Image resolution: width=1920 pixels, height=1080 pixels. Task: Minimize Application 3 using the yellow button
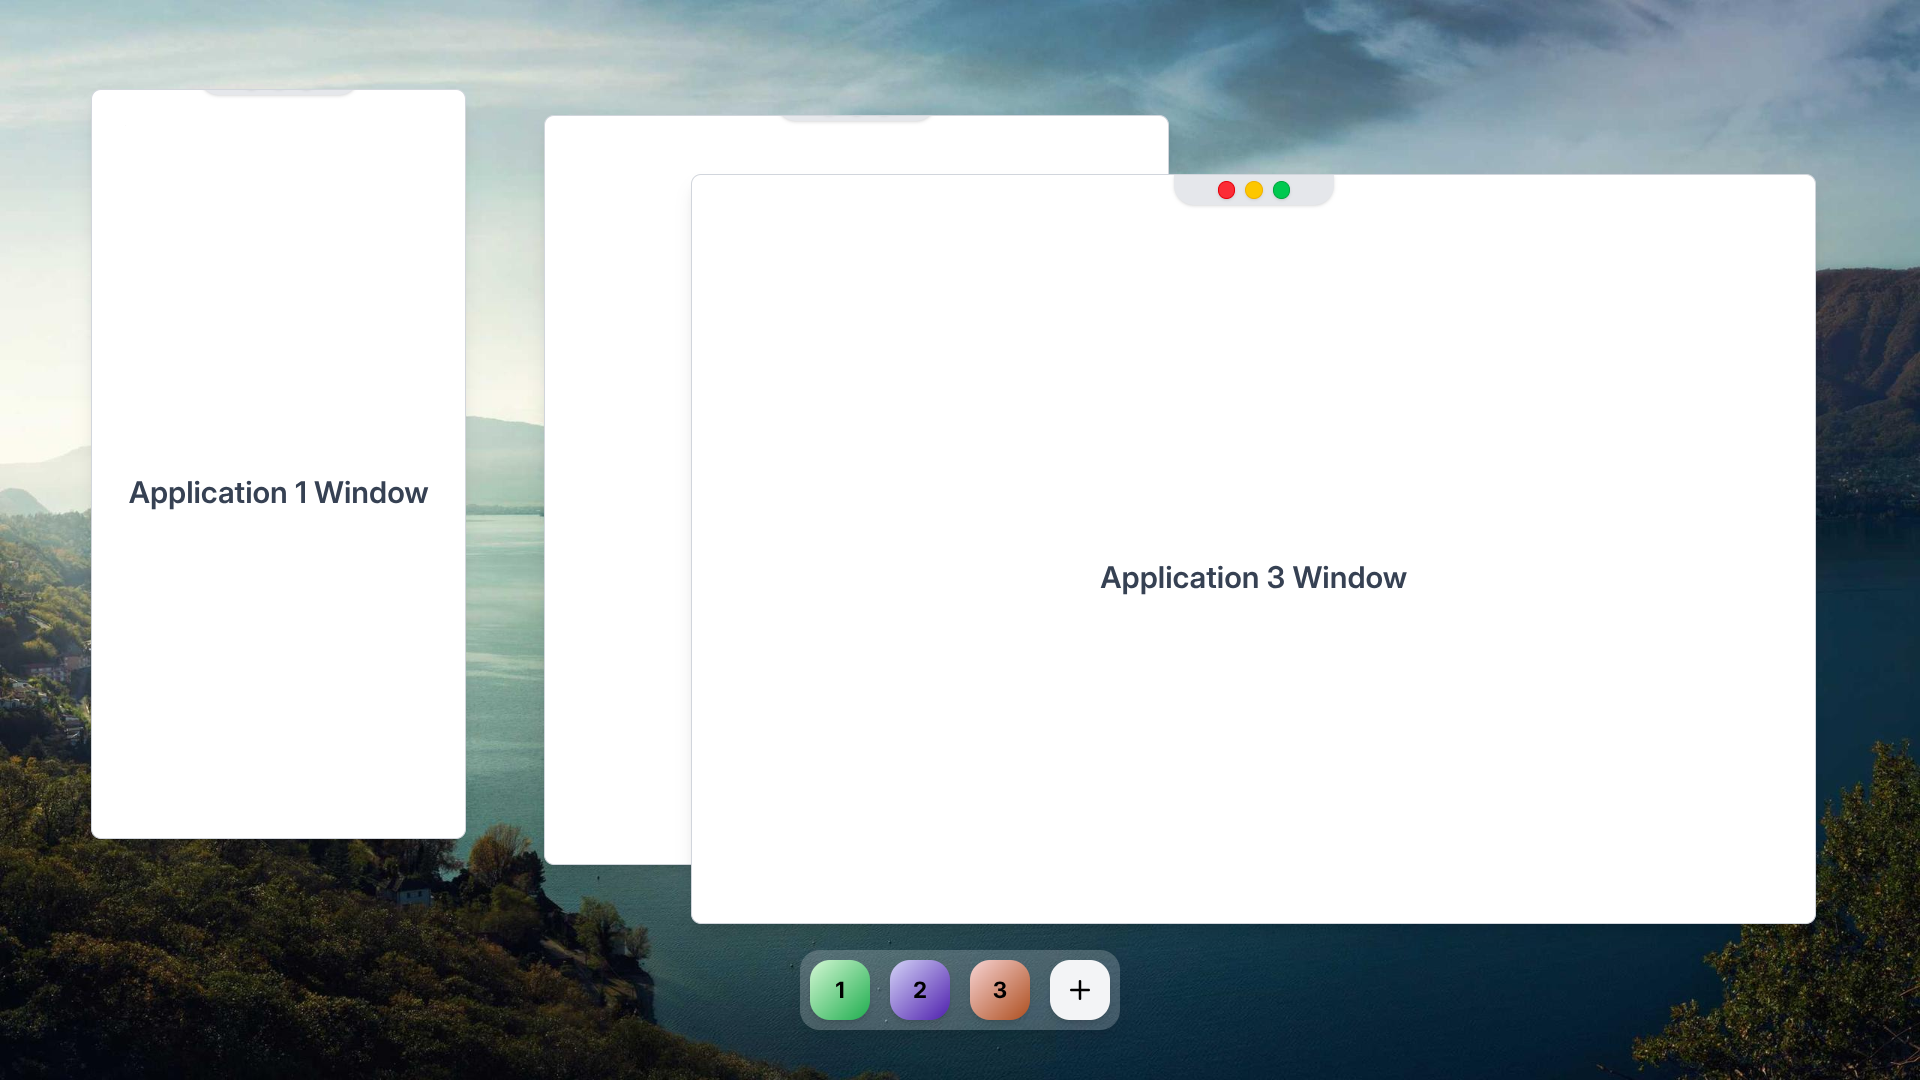1254,190
